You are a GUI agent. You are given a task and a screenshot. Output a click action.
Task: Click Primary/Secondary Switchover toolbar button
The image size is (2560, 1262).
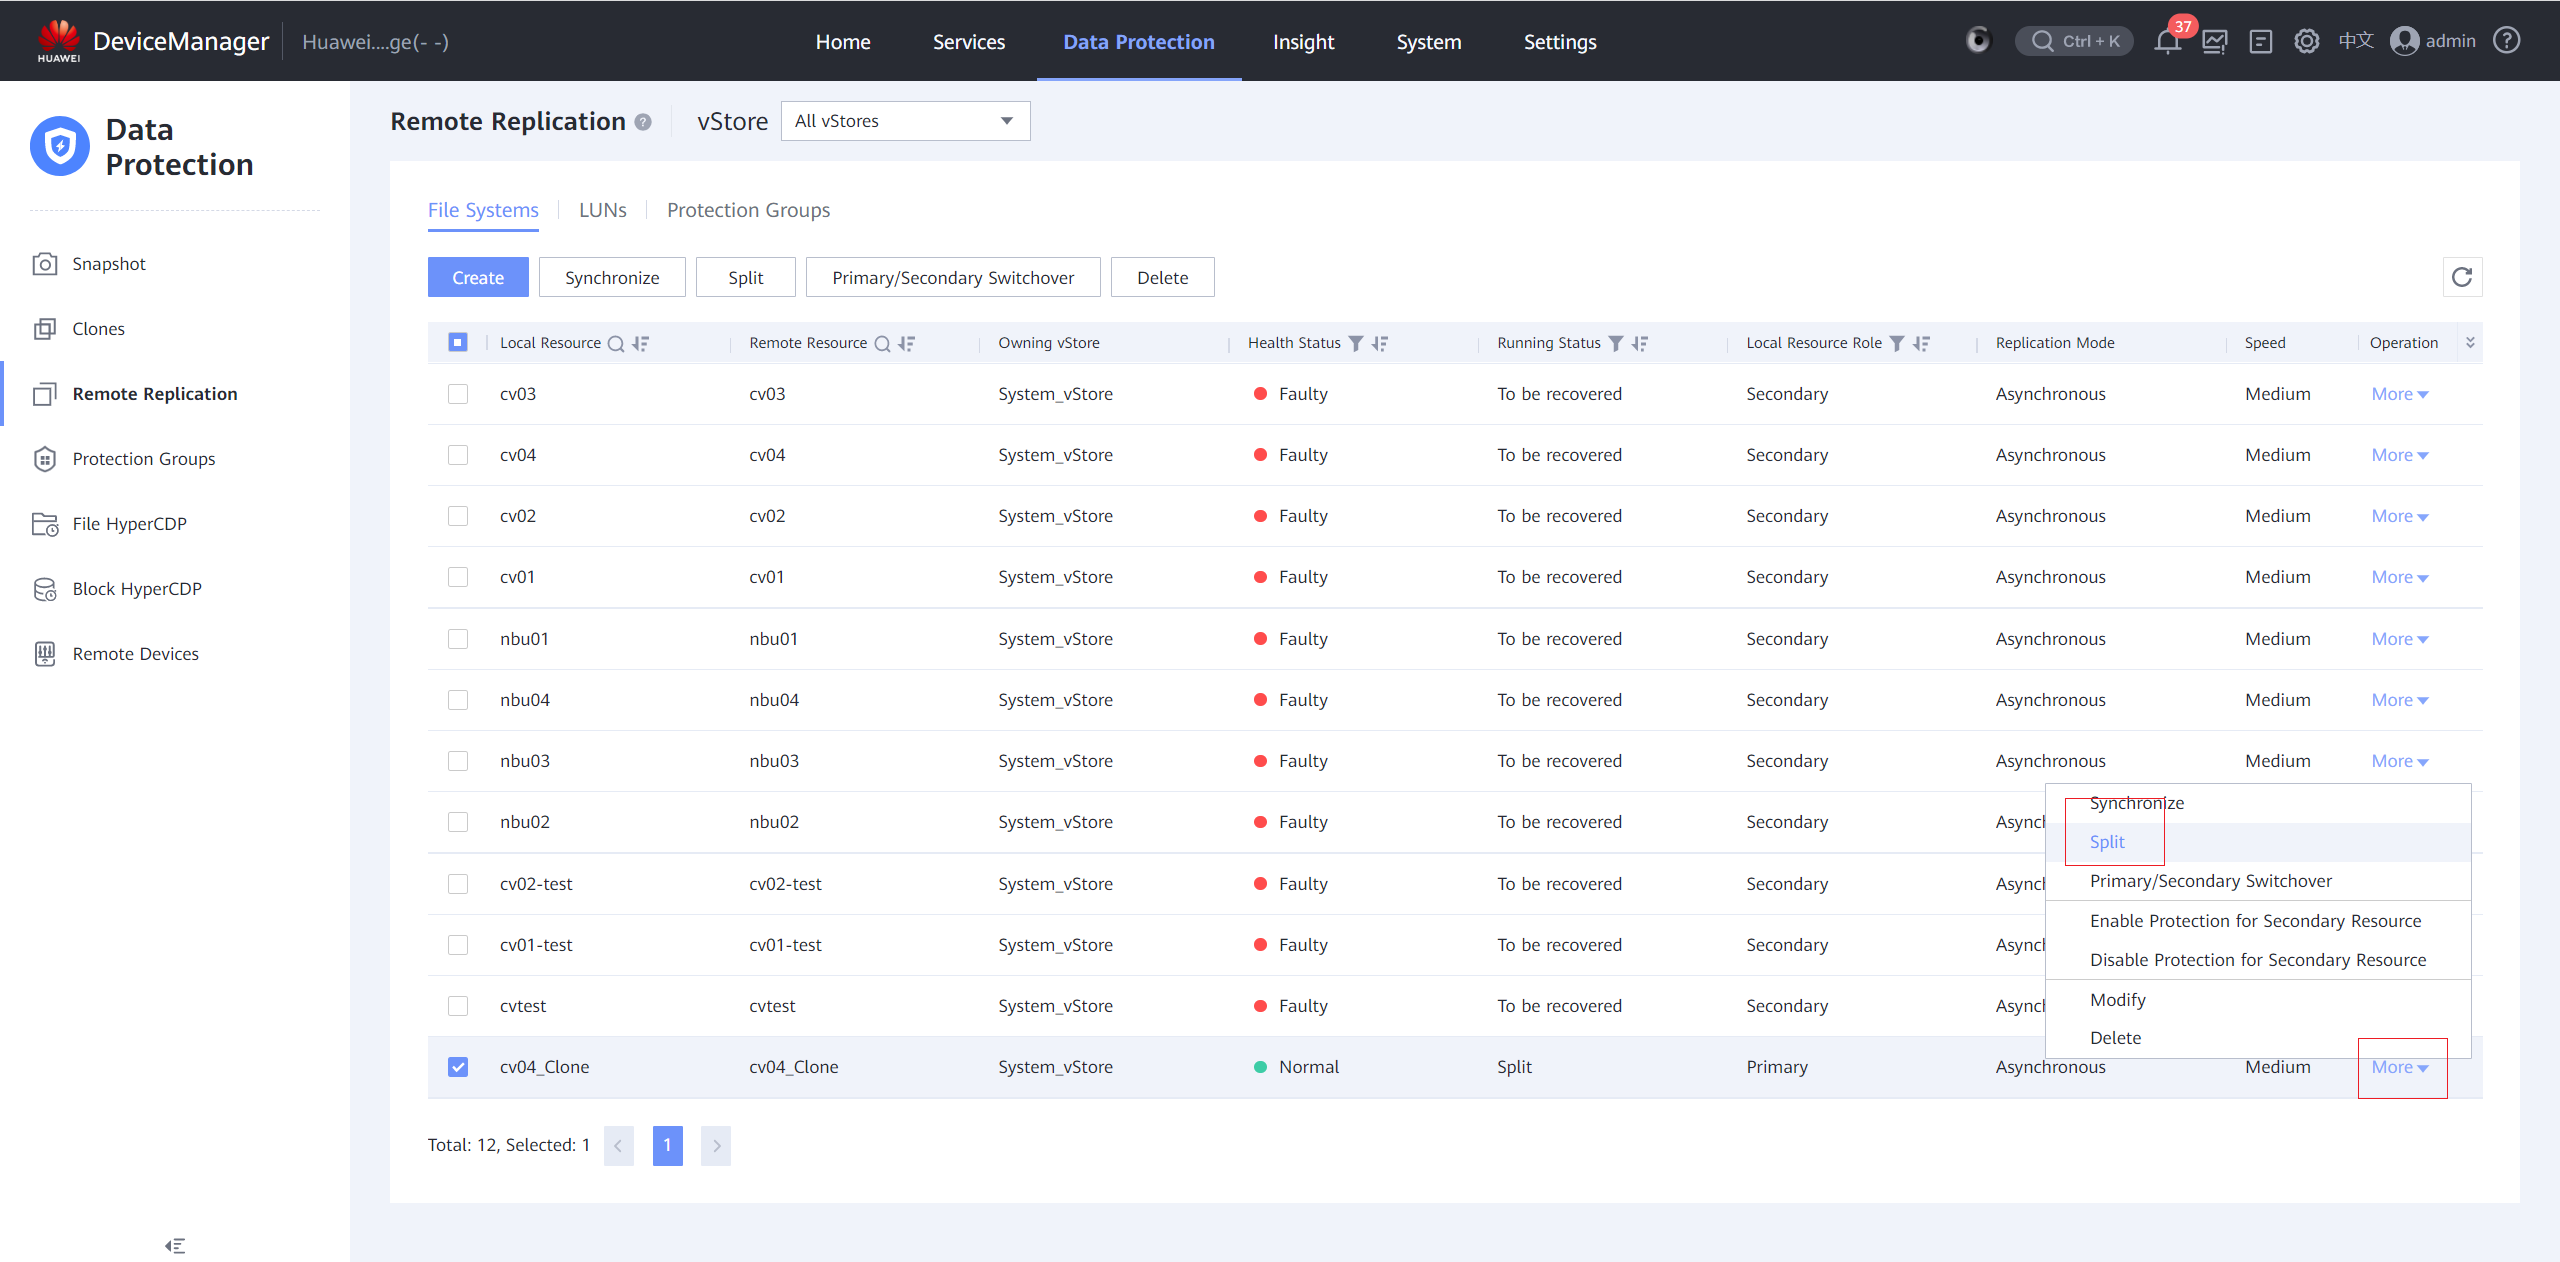(952, 278)
